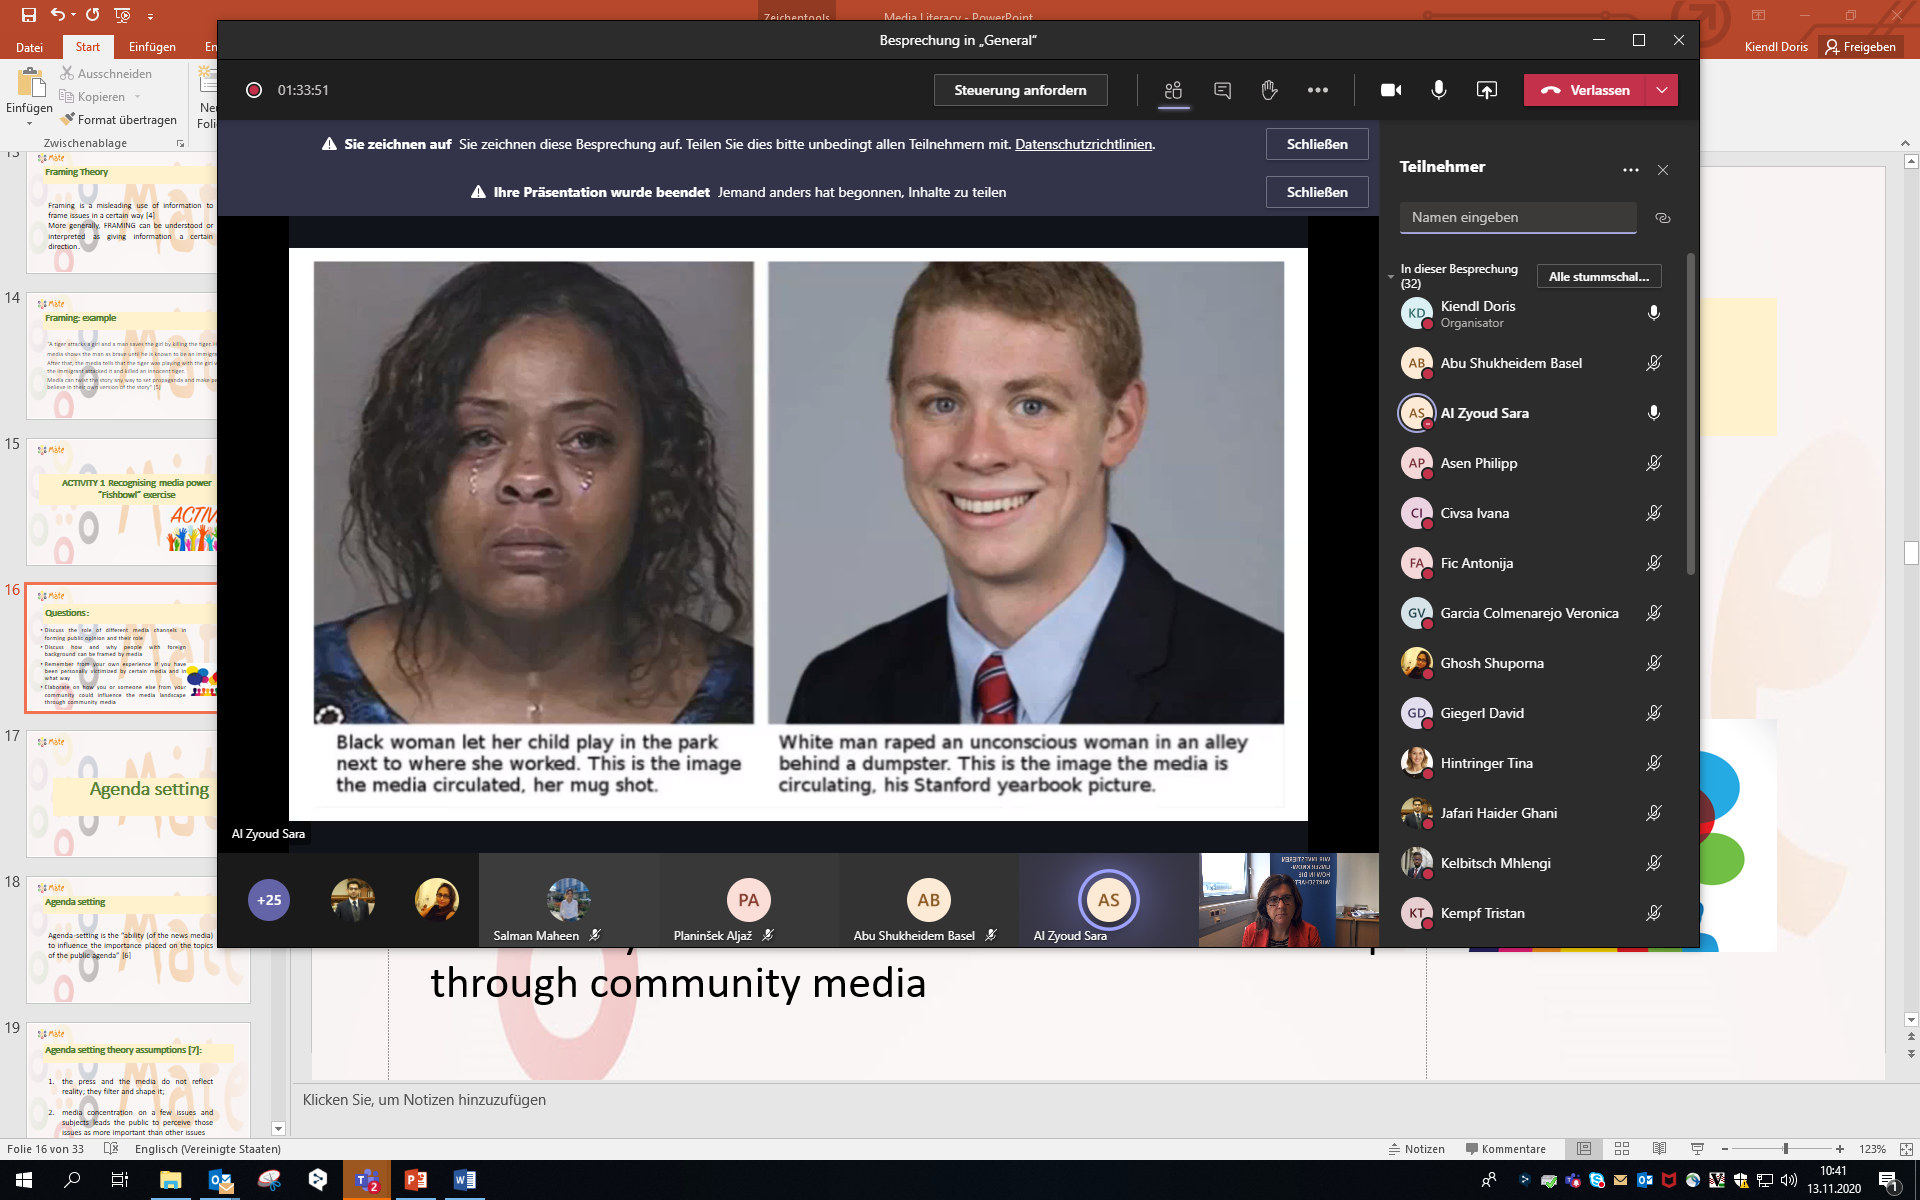
Task: Close the recording notice with Schließen
Action: (x=1317, y=144)
